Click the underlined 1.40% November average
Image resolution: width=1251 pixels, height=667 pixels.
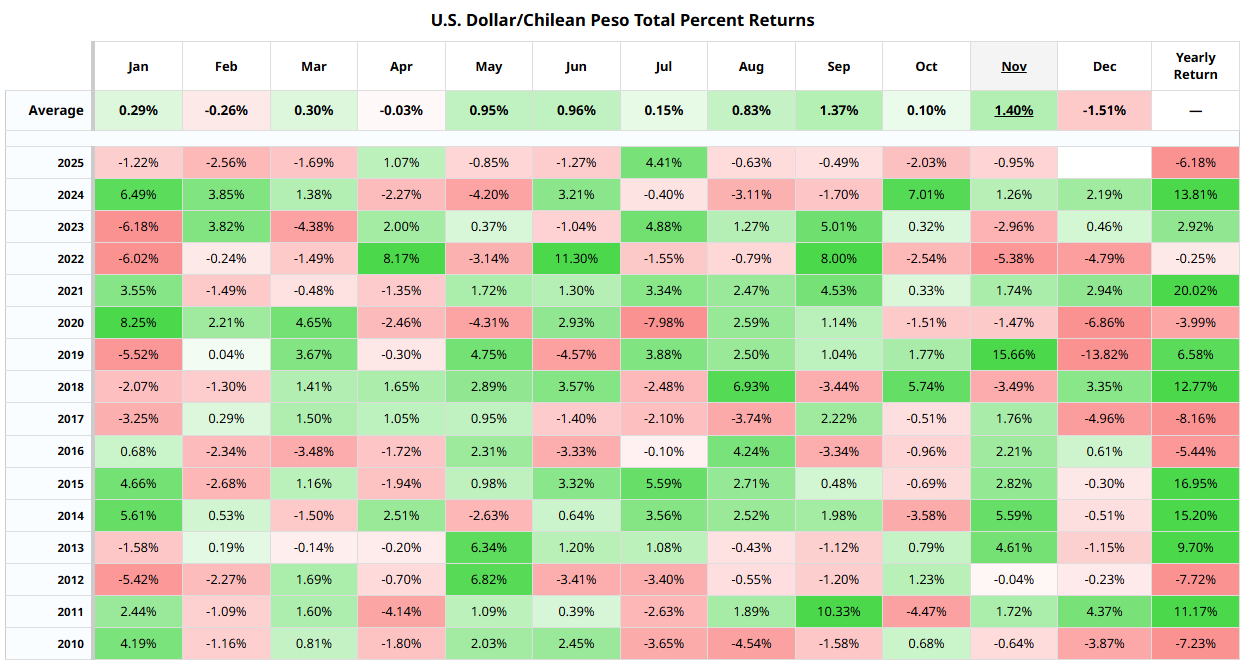point(1014,110)
